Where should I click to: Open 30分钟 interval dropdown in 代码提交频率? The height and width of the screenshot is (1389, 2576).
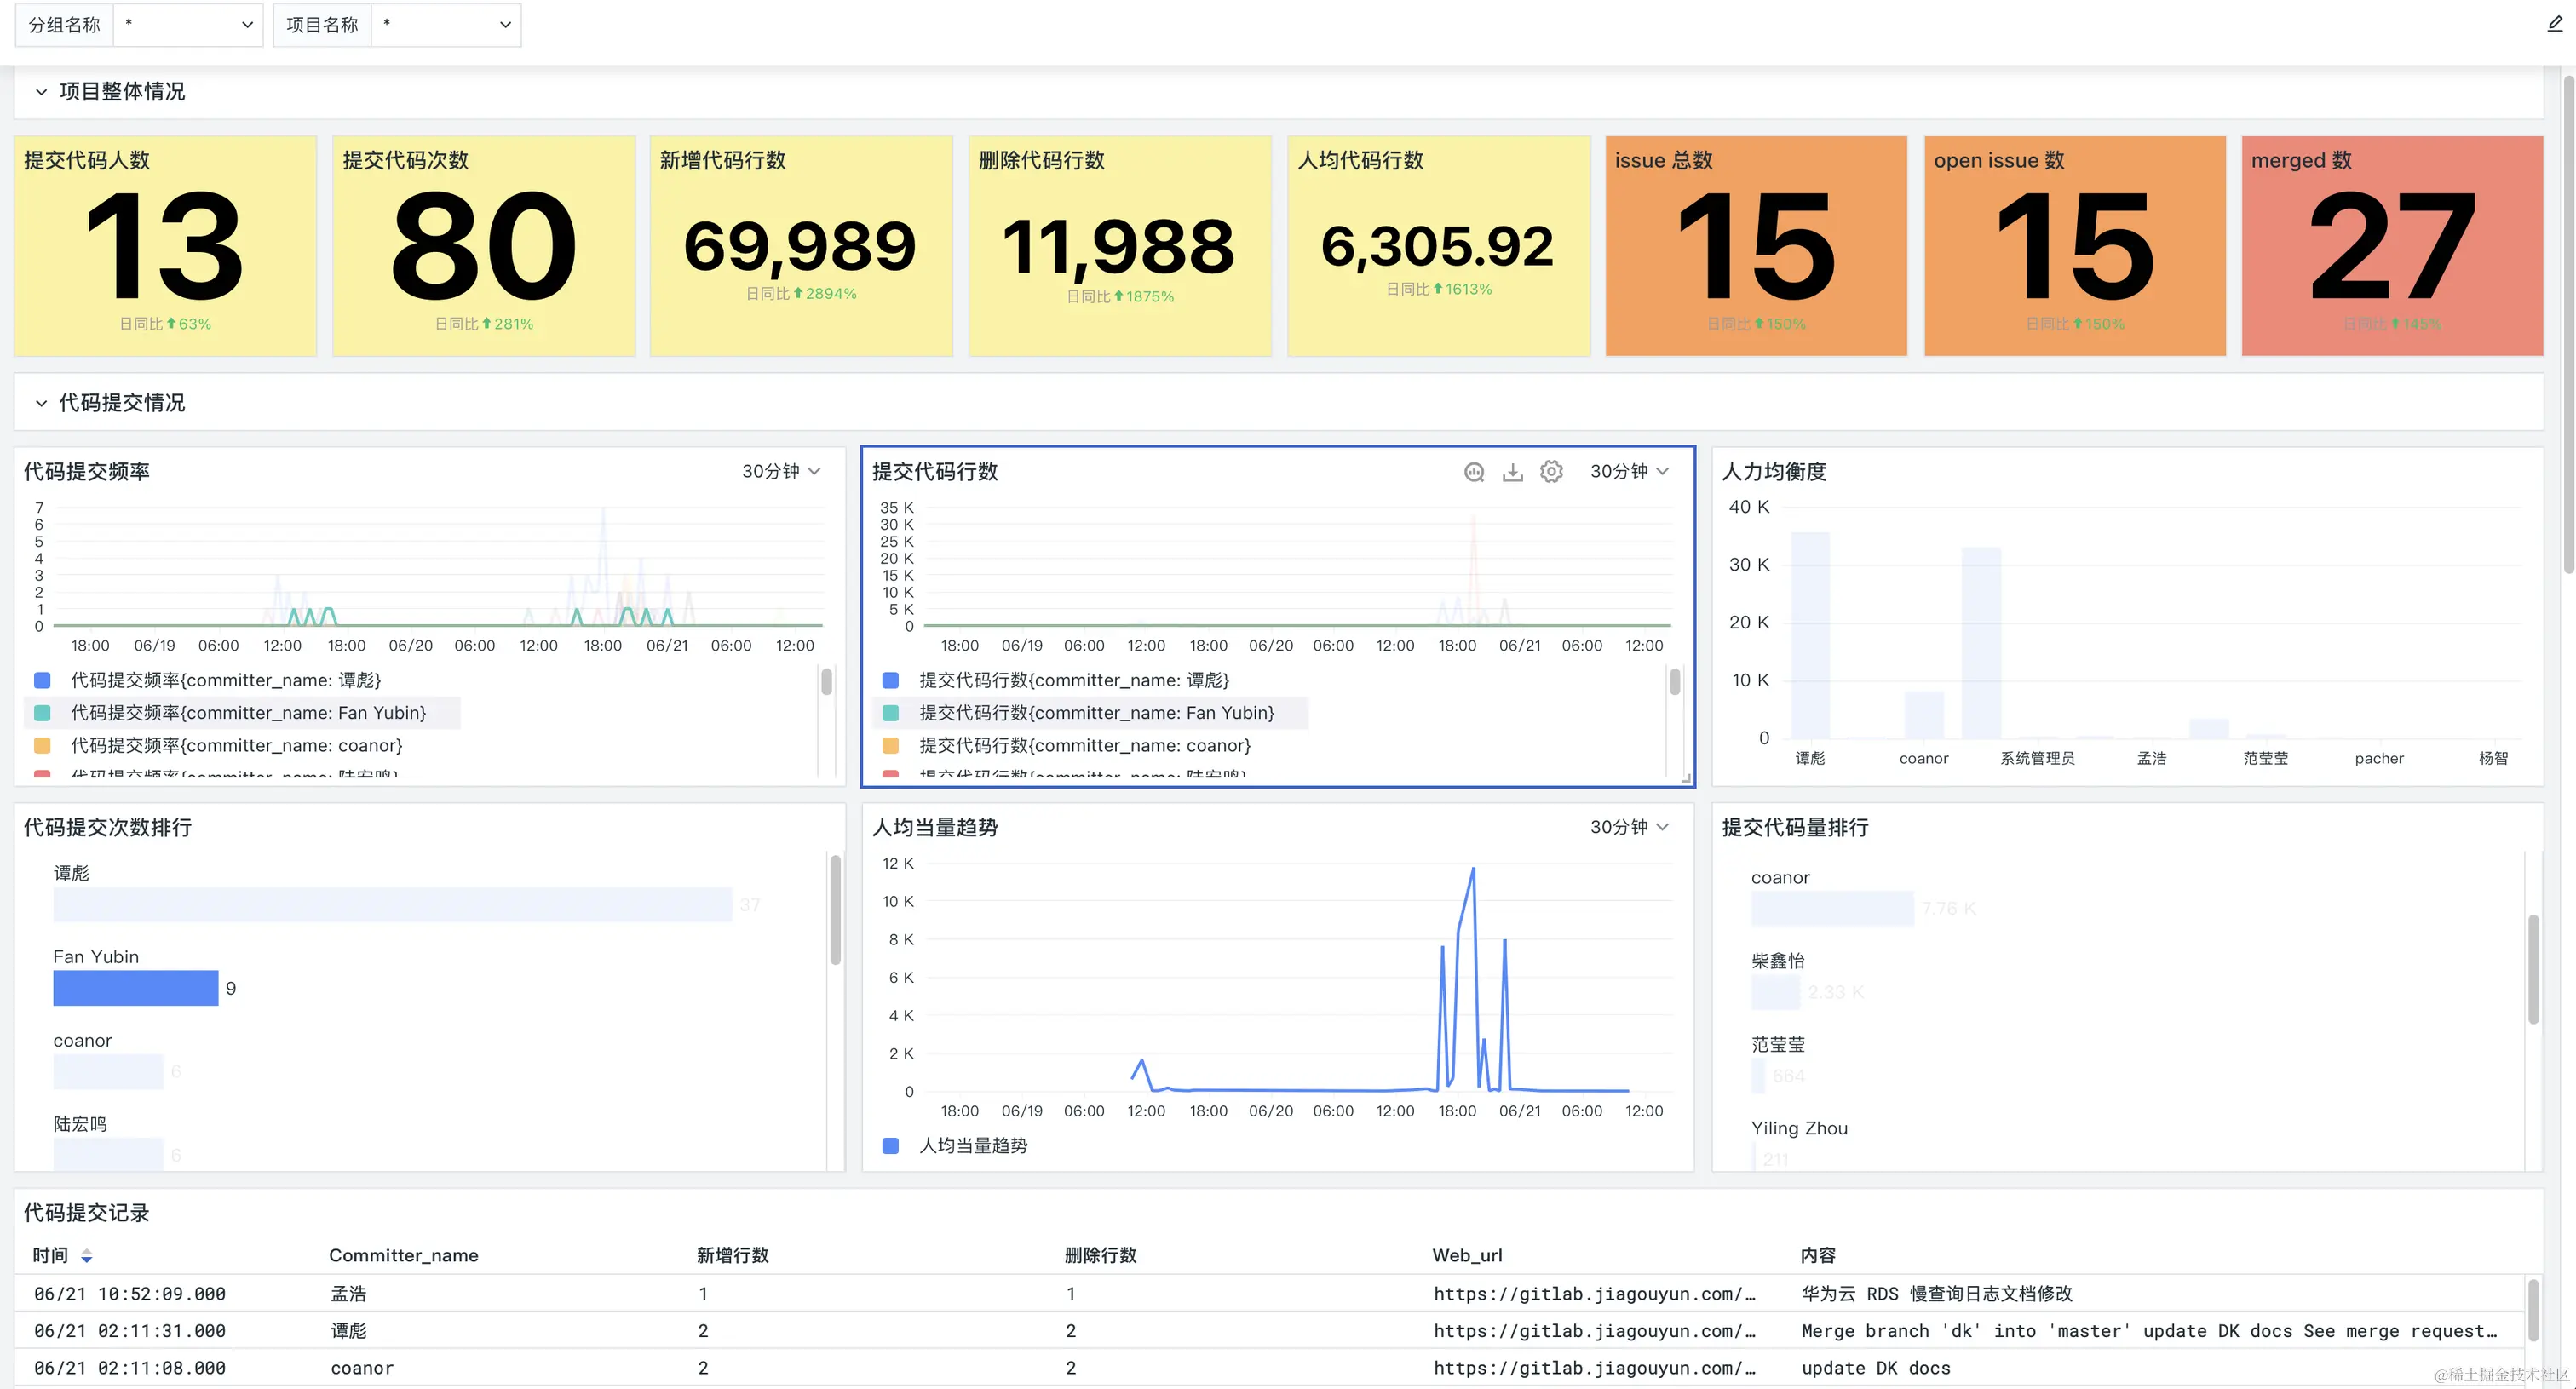pyautogui.click(x=781, y=471)
